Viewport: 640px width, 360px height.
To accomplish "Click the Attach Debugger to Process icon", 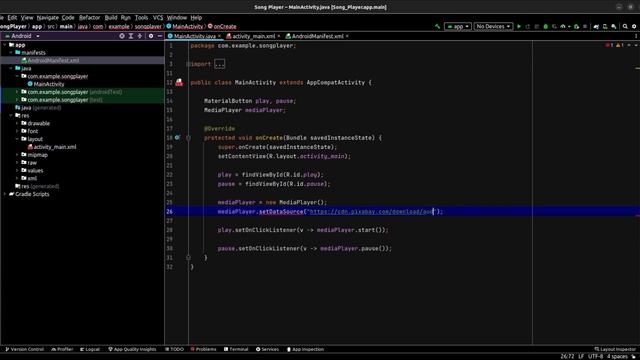I will click(576, 27).
